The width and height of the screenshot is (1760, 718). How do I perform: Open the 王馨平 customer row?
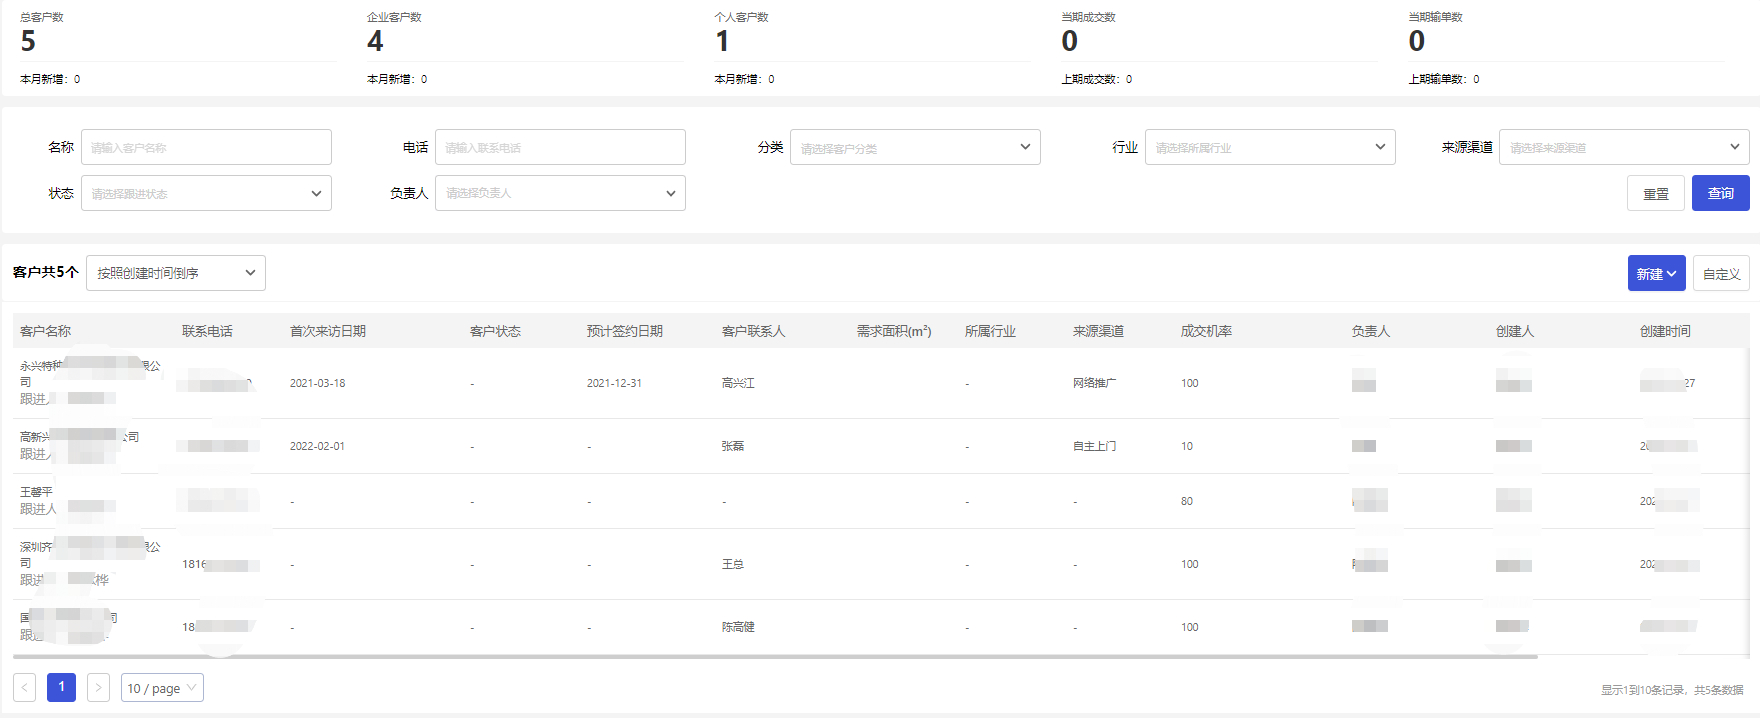(x=37, y=492)
